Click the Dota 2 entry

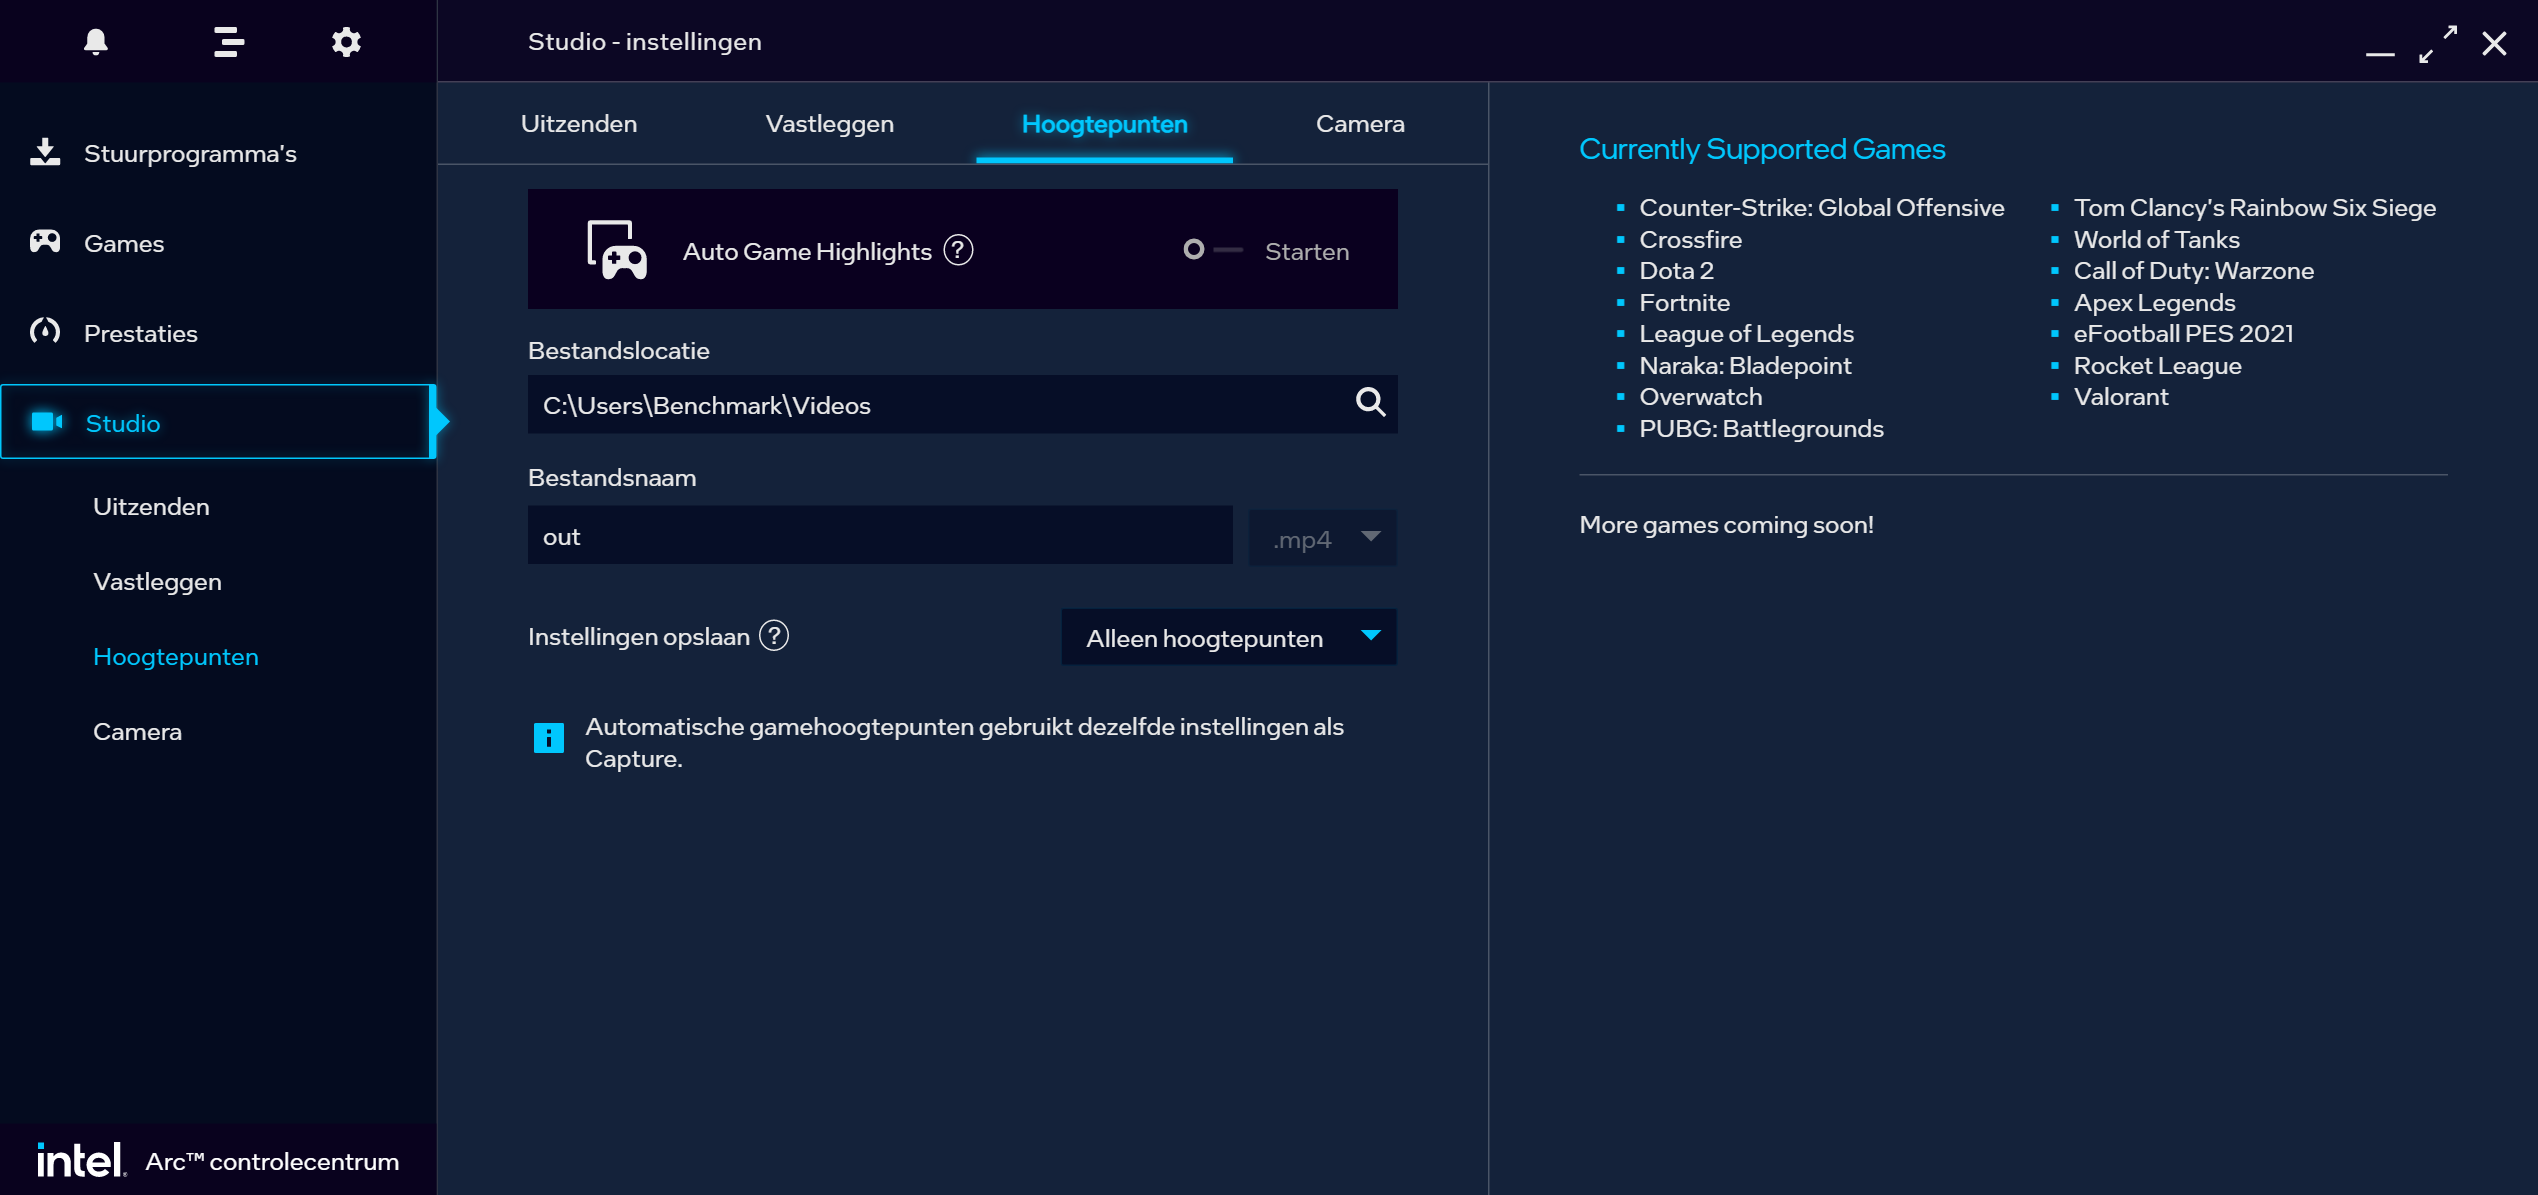click(x=1676, y=270)
